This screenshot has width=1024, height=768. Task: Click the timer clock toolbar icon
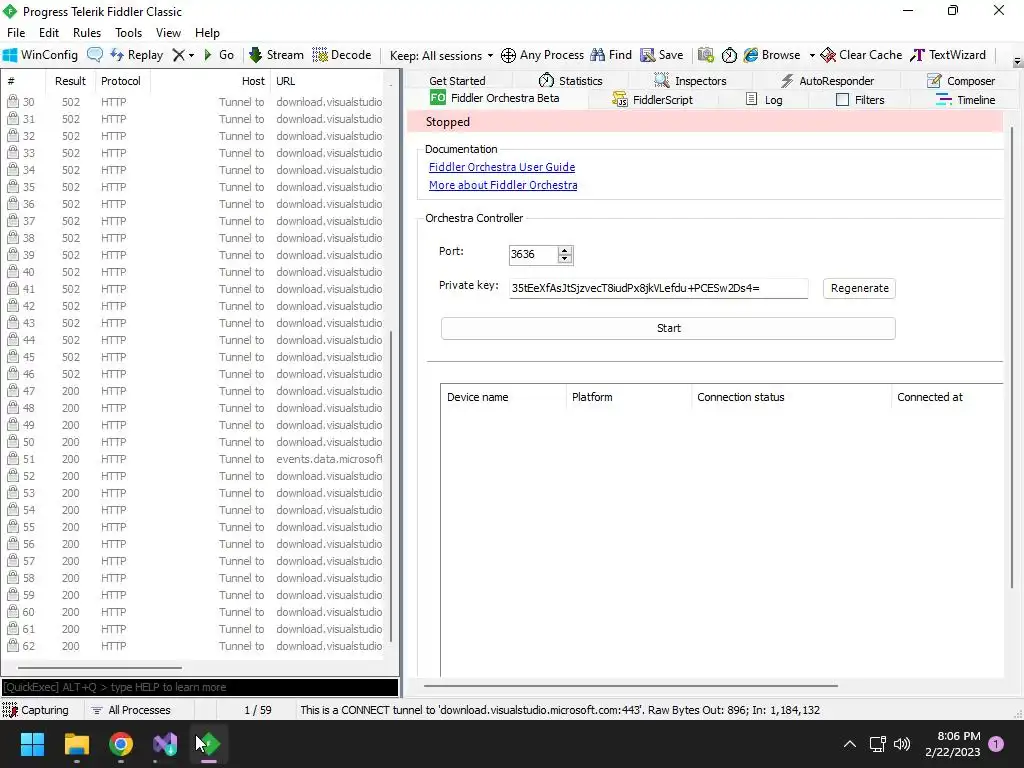tap(729, 55)
